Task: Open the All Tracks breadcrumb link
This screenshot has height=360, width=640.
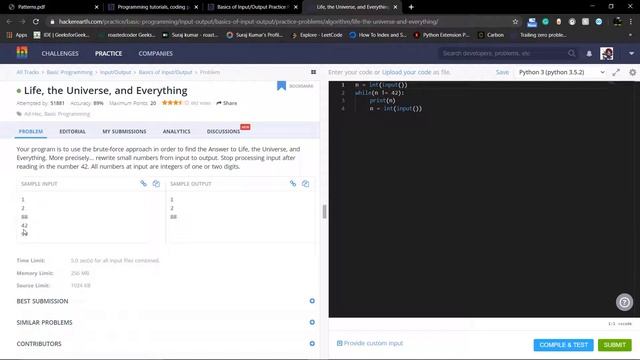Action: click(27, 72)
